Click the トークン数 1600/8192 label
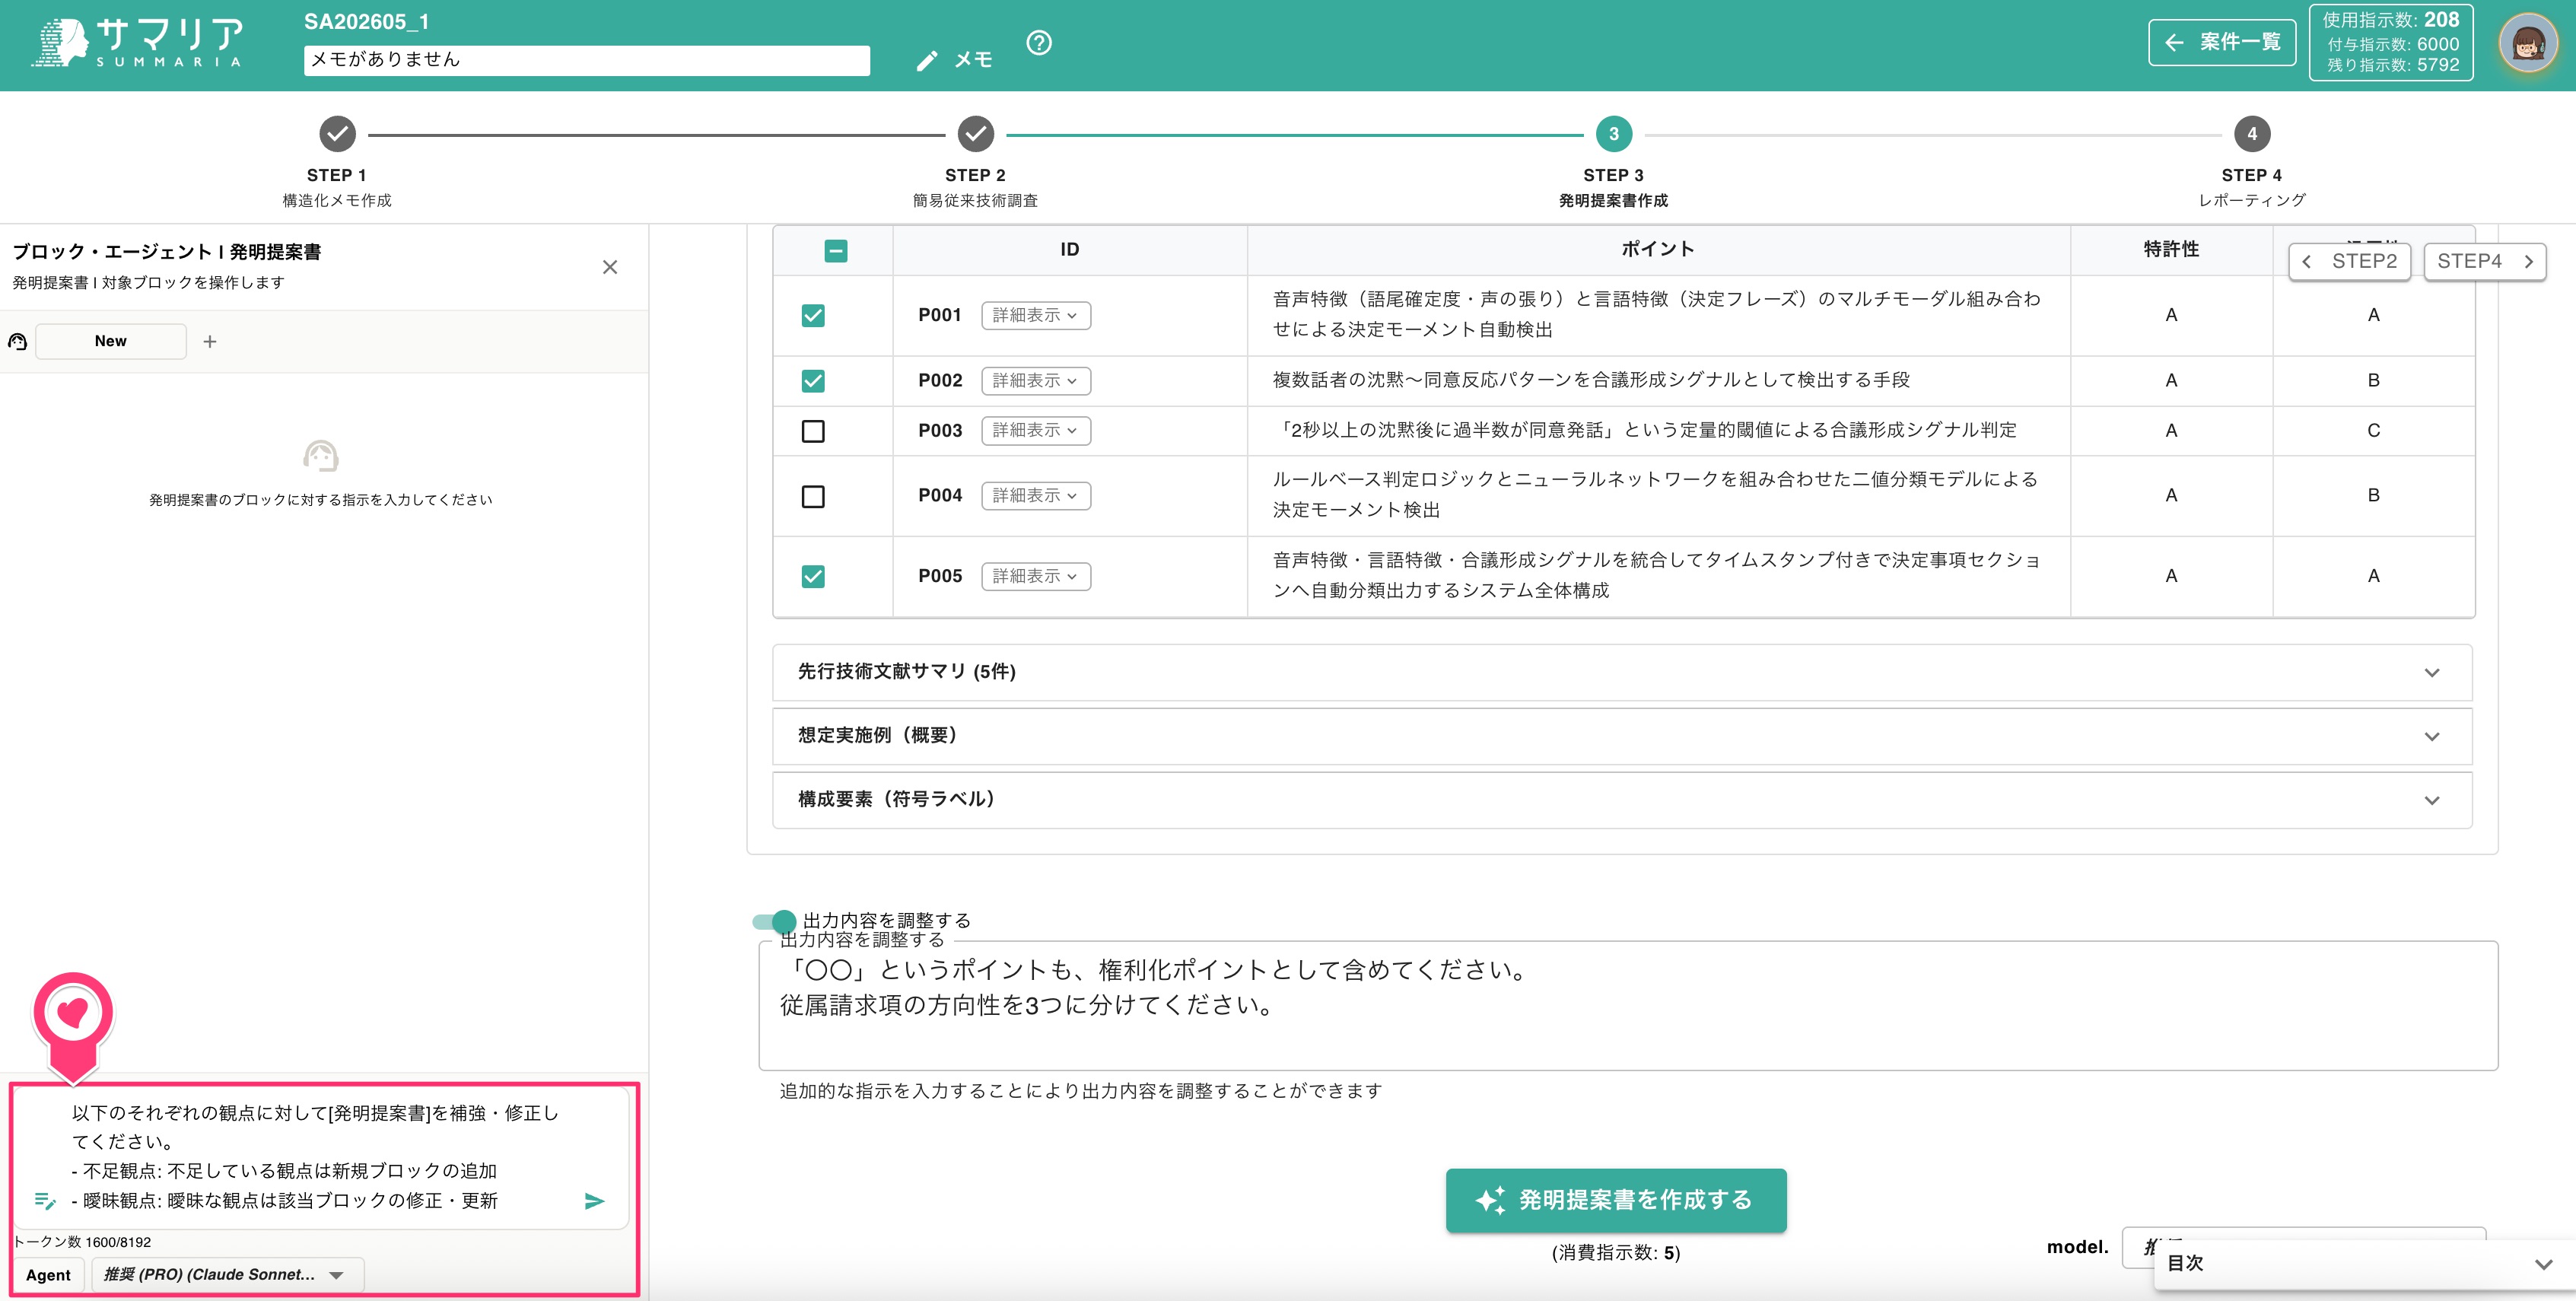The height and width of the screenshot is (1301, 2576). tap(82, 1242)
